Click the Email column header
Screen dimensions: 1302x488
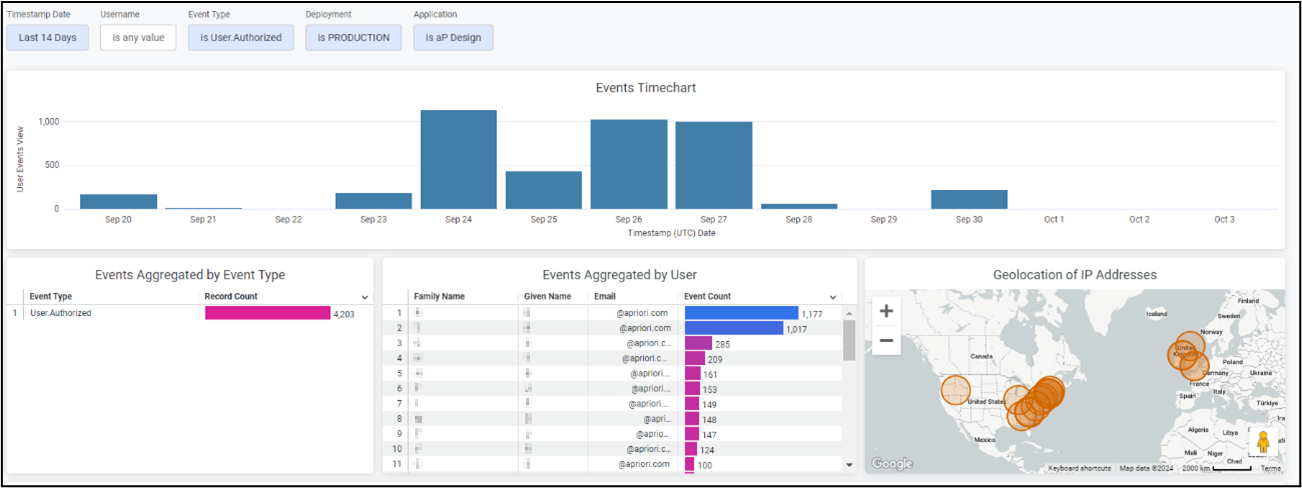coord(604,297)
